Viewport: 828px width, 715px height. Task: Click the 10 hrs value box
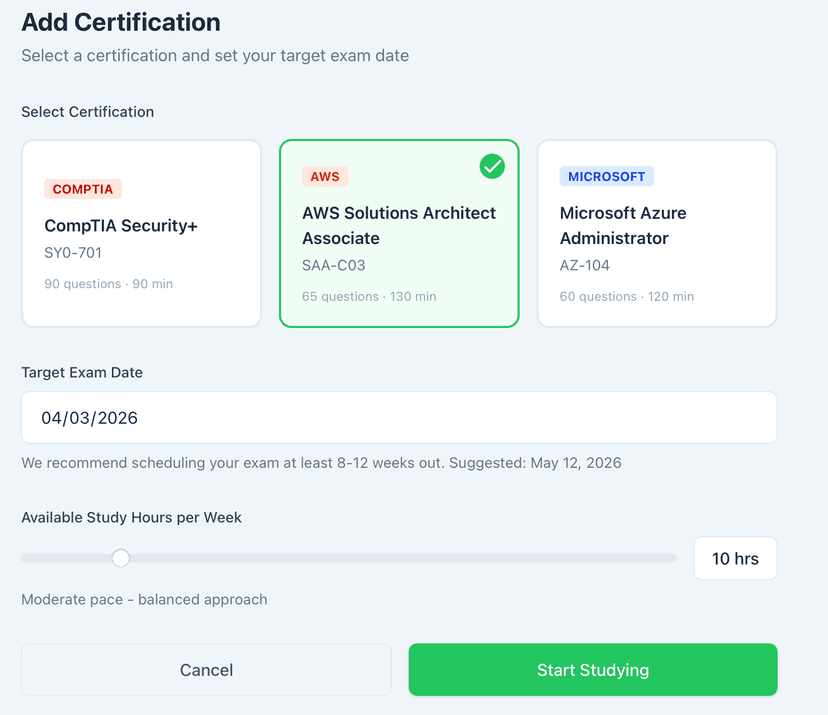[735, 558]
